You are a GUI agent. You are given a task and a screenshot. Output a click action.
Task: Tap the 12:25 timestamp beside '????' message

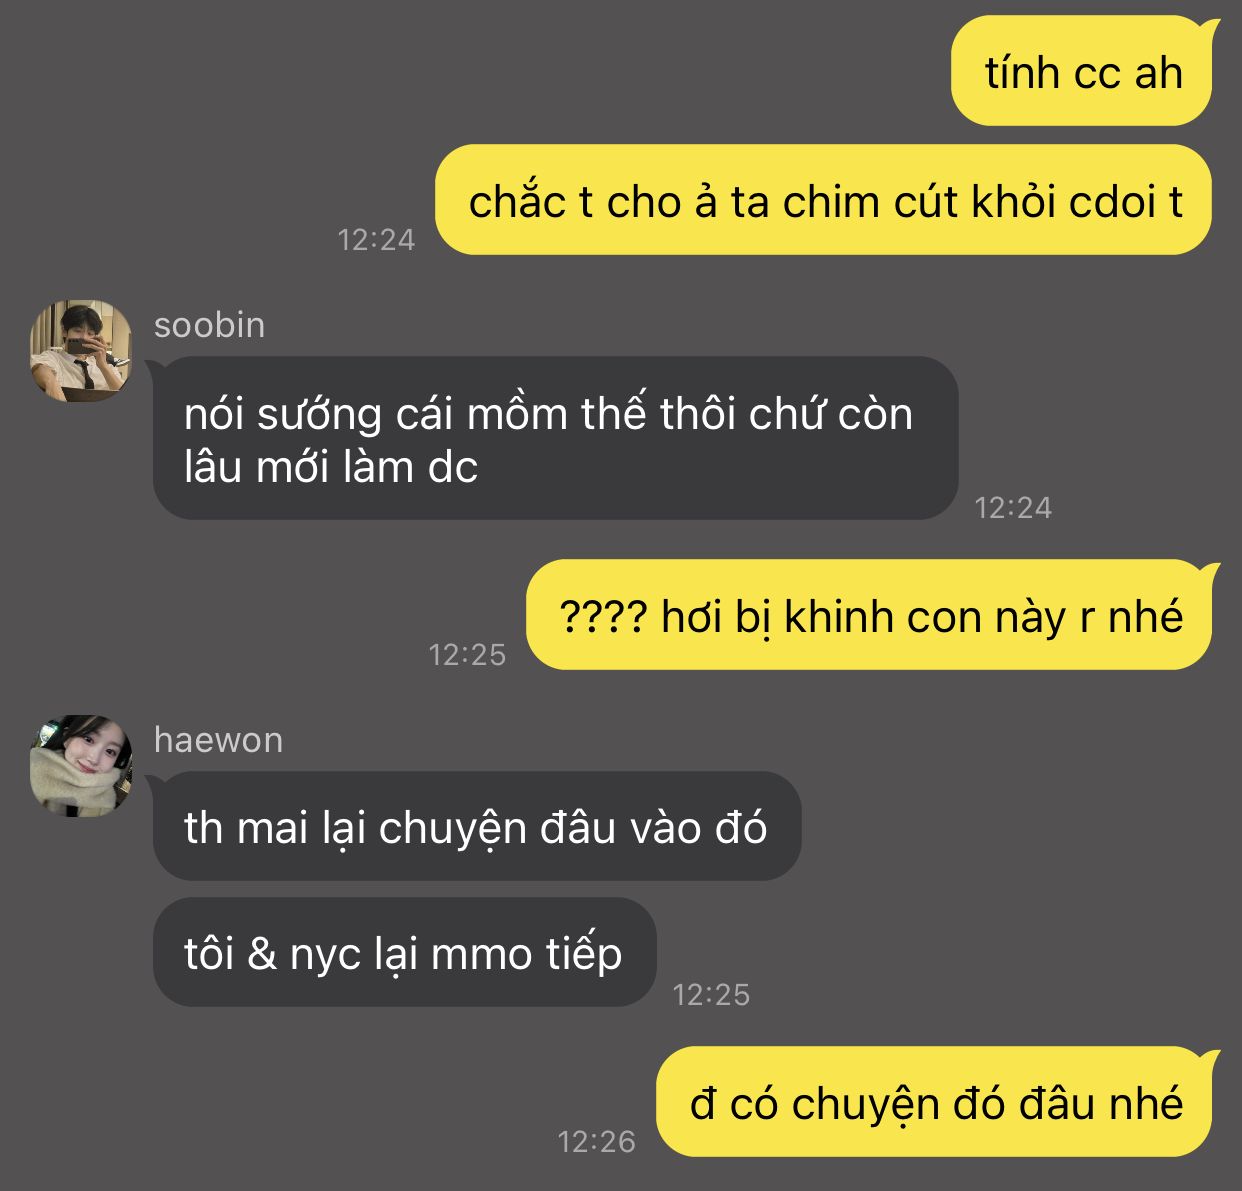click(x=467, y=655)
